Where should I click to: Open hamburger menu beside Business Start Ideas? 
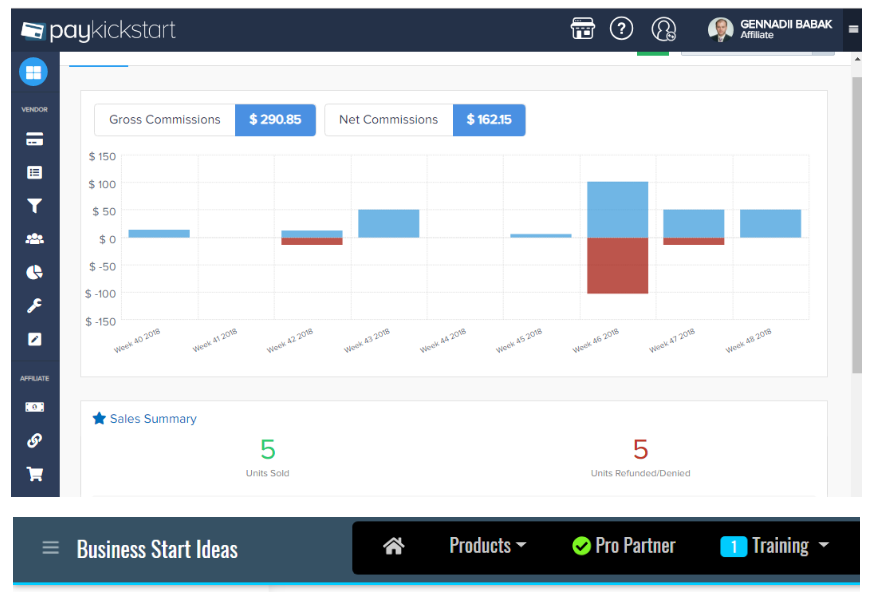(x=51, y=548)
